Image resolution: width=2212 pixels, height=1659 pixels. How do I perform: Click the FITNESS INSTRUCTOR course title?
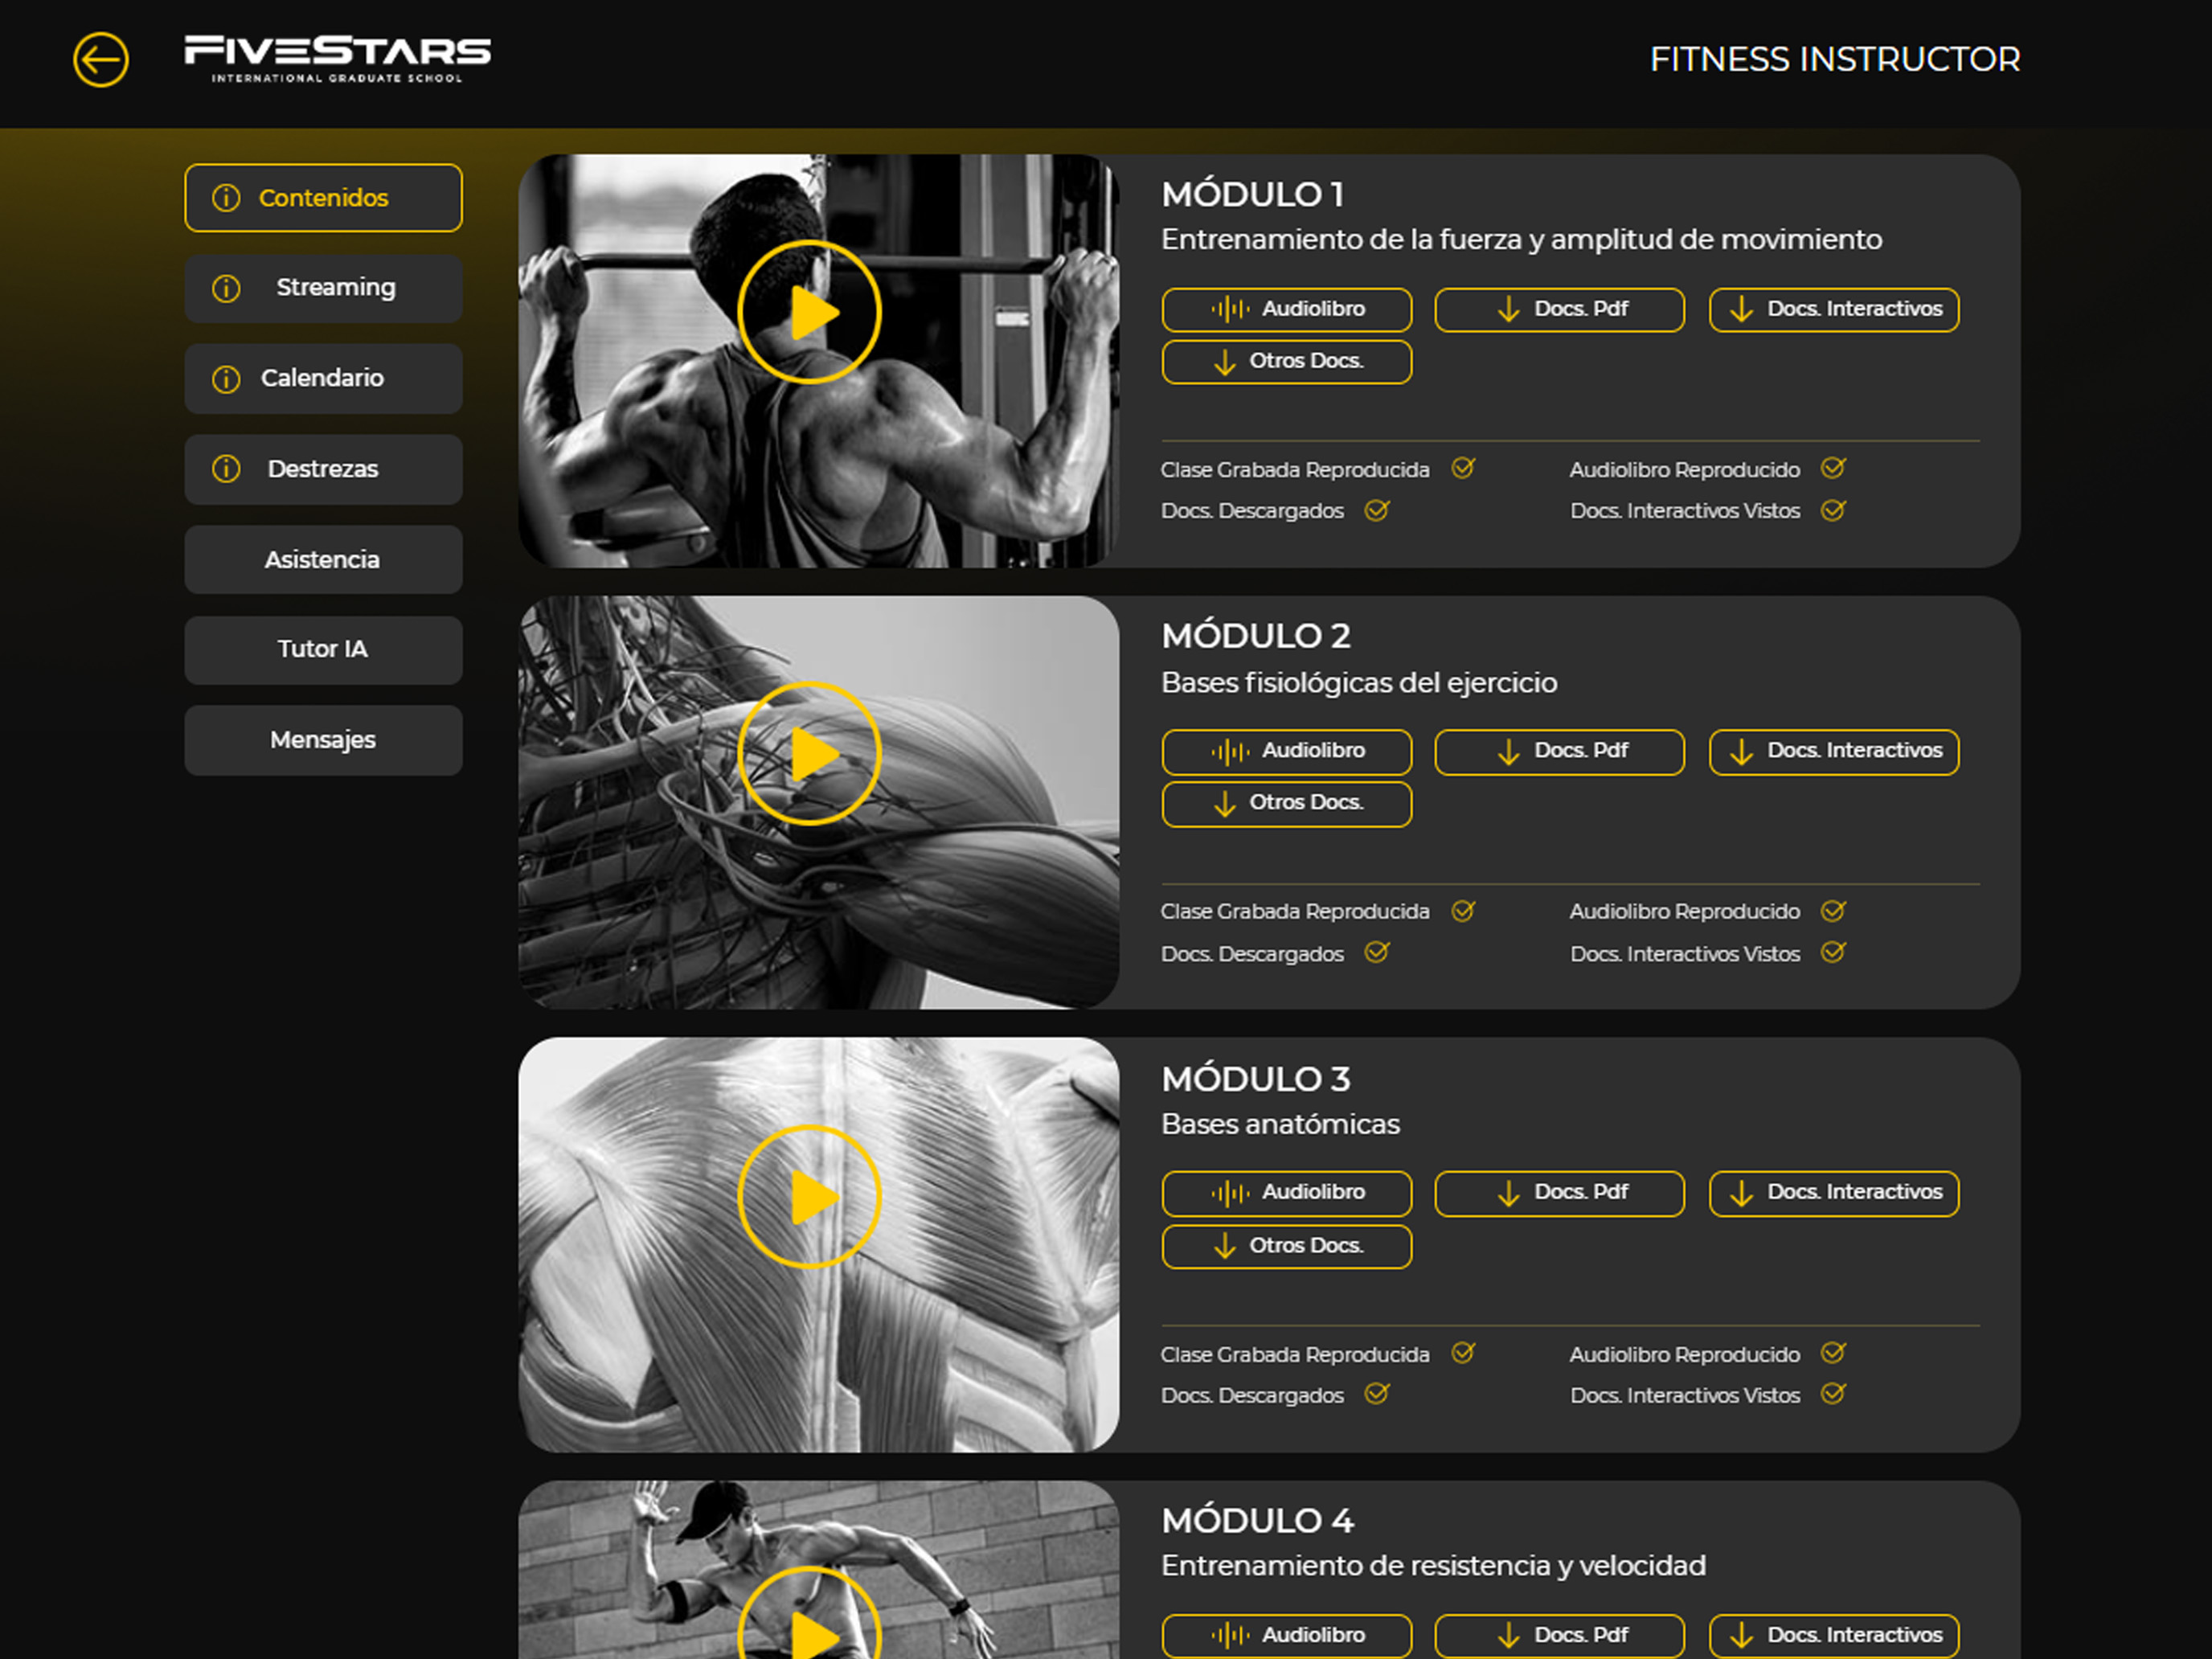click(x=1835, y=59)
